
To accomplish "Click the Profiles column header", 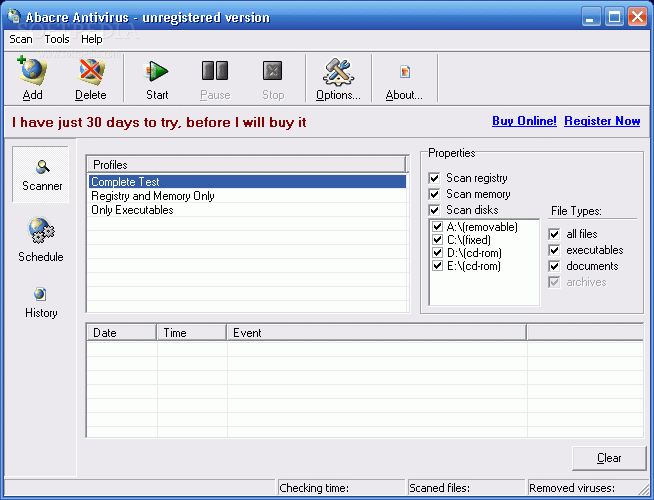I will 247,165.
